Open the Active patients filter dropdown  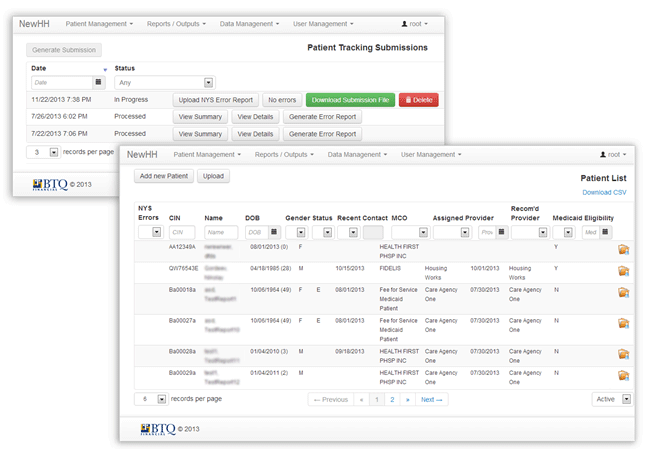(626, 399)
